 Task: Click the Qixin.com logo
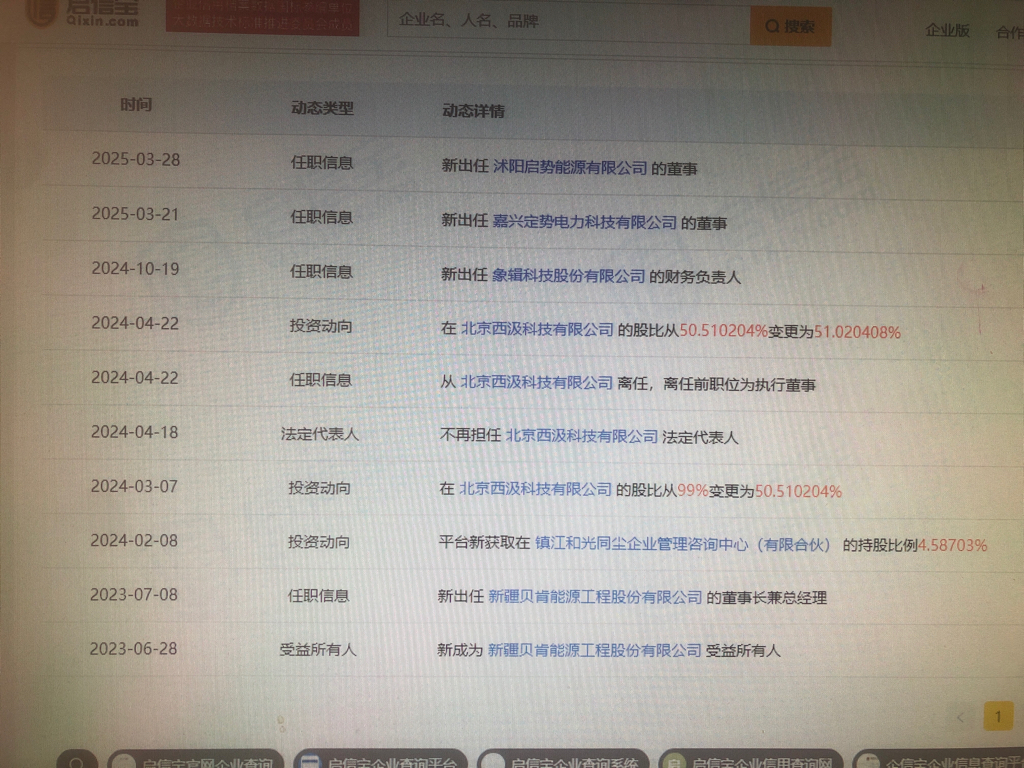click(84, 13)
